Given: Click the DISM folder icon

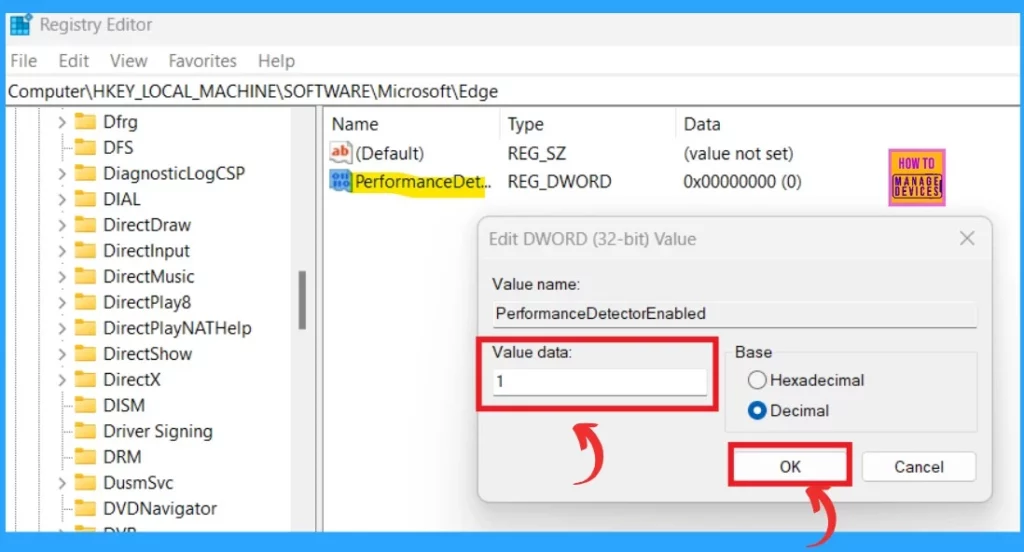Looking at the screenshot, I should click(85, 405).
